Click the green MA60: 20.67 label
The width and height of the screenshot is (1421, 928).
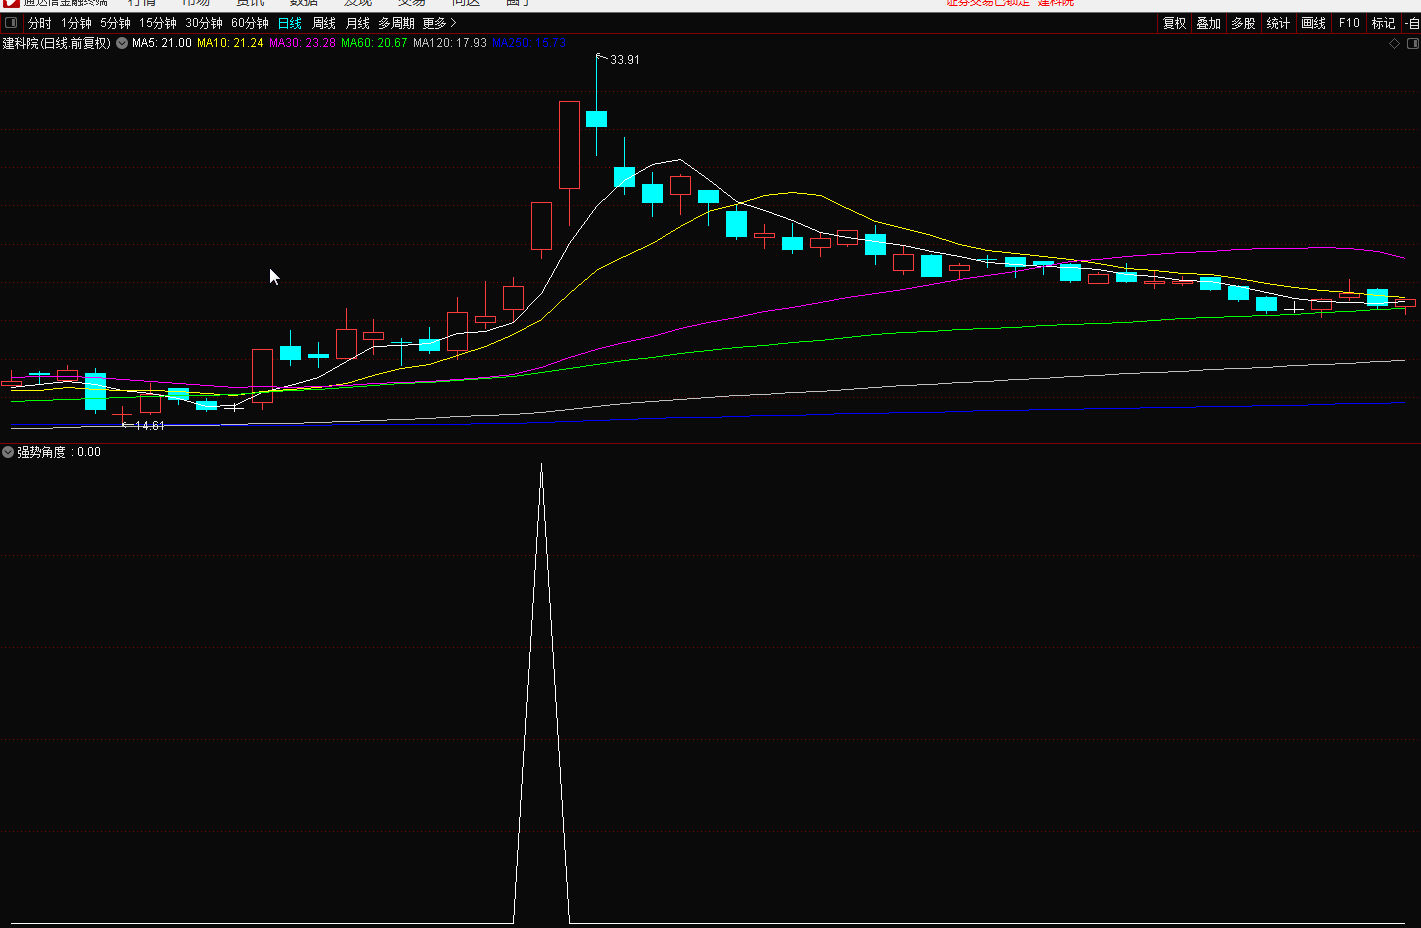click(374, 43)
